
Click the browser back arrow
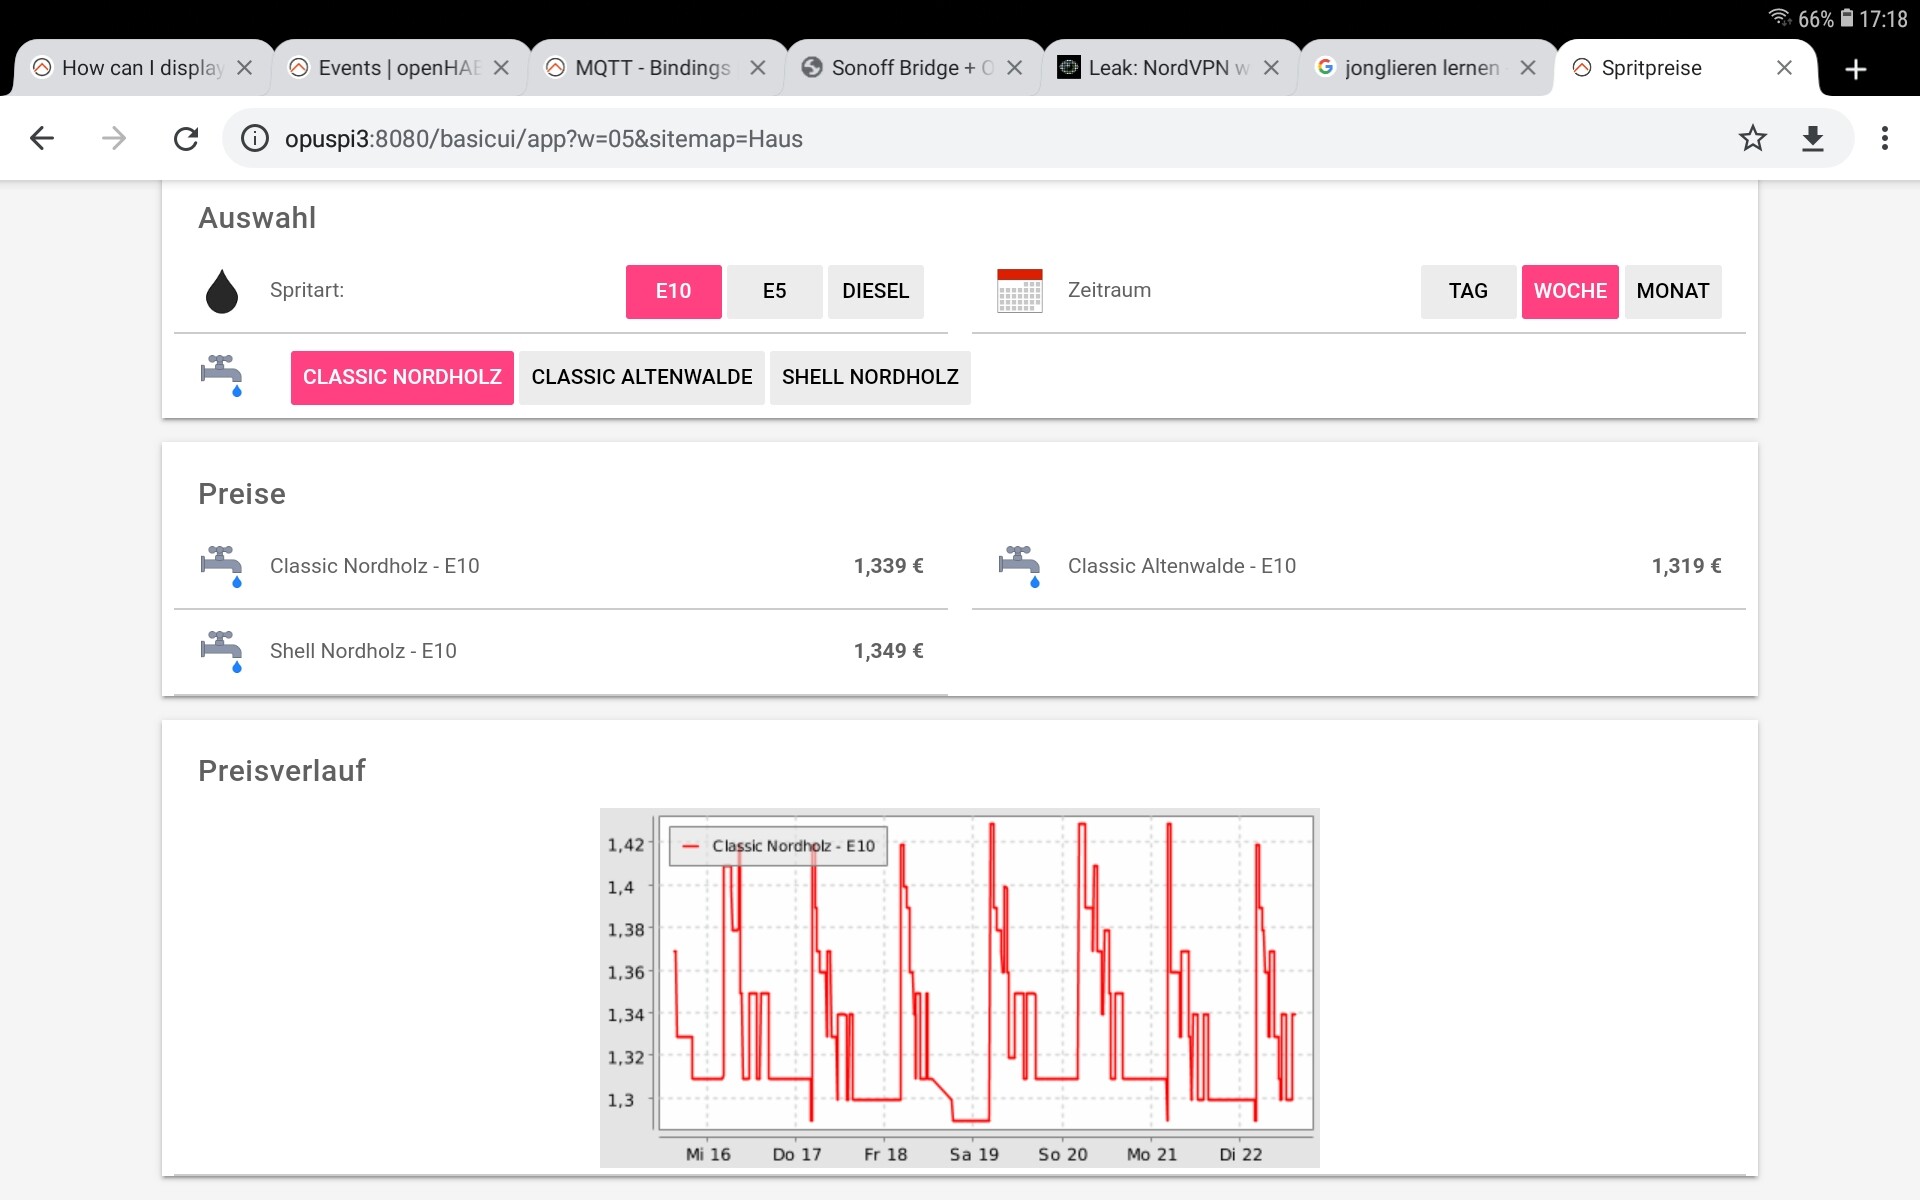click(x=42, y=138)
